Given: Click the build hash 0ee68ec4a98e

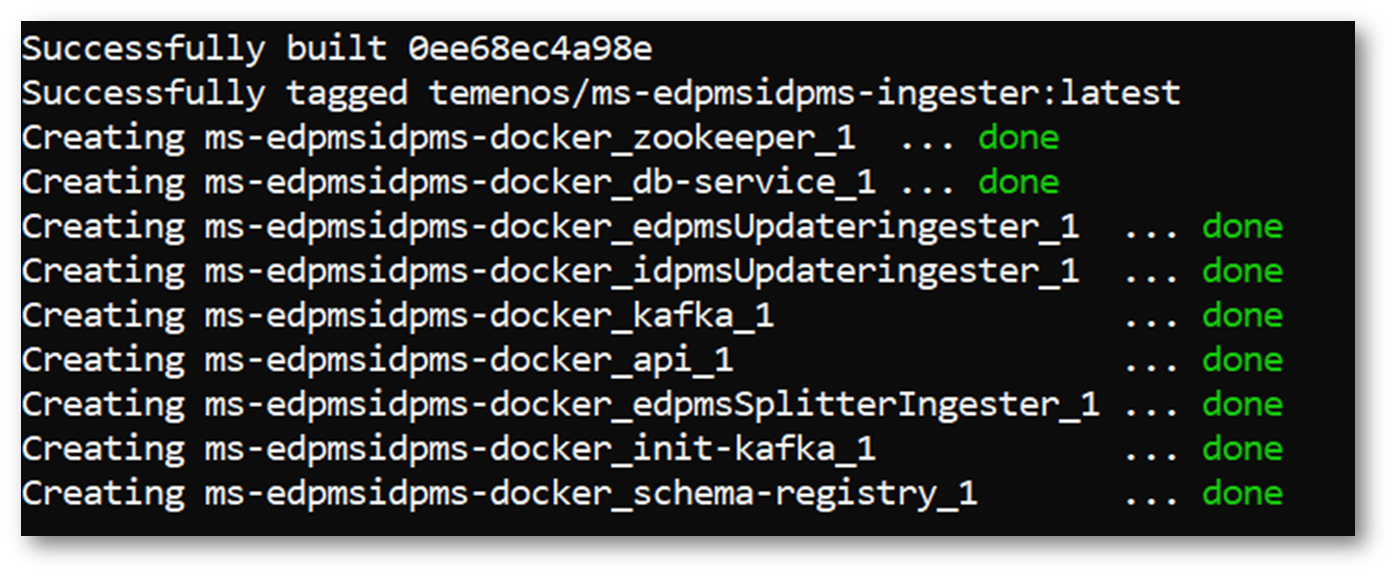Looking at the screenshot, I should [530, 48].
